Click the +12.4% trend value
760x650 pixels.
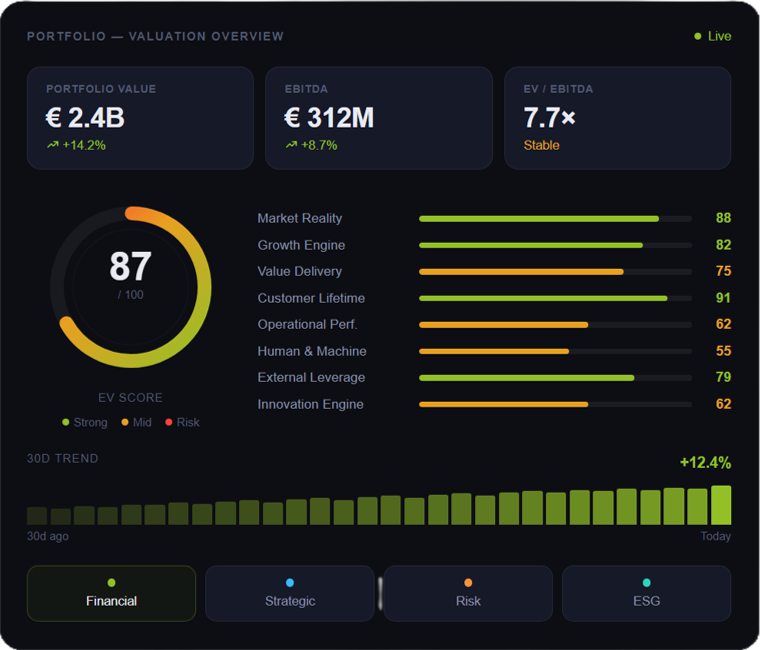[705, 462]
